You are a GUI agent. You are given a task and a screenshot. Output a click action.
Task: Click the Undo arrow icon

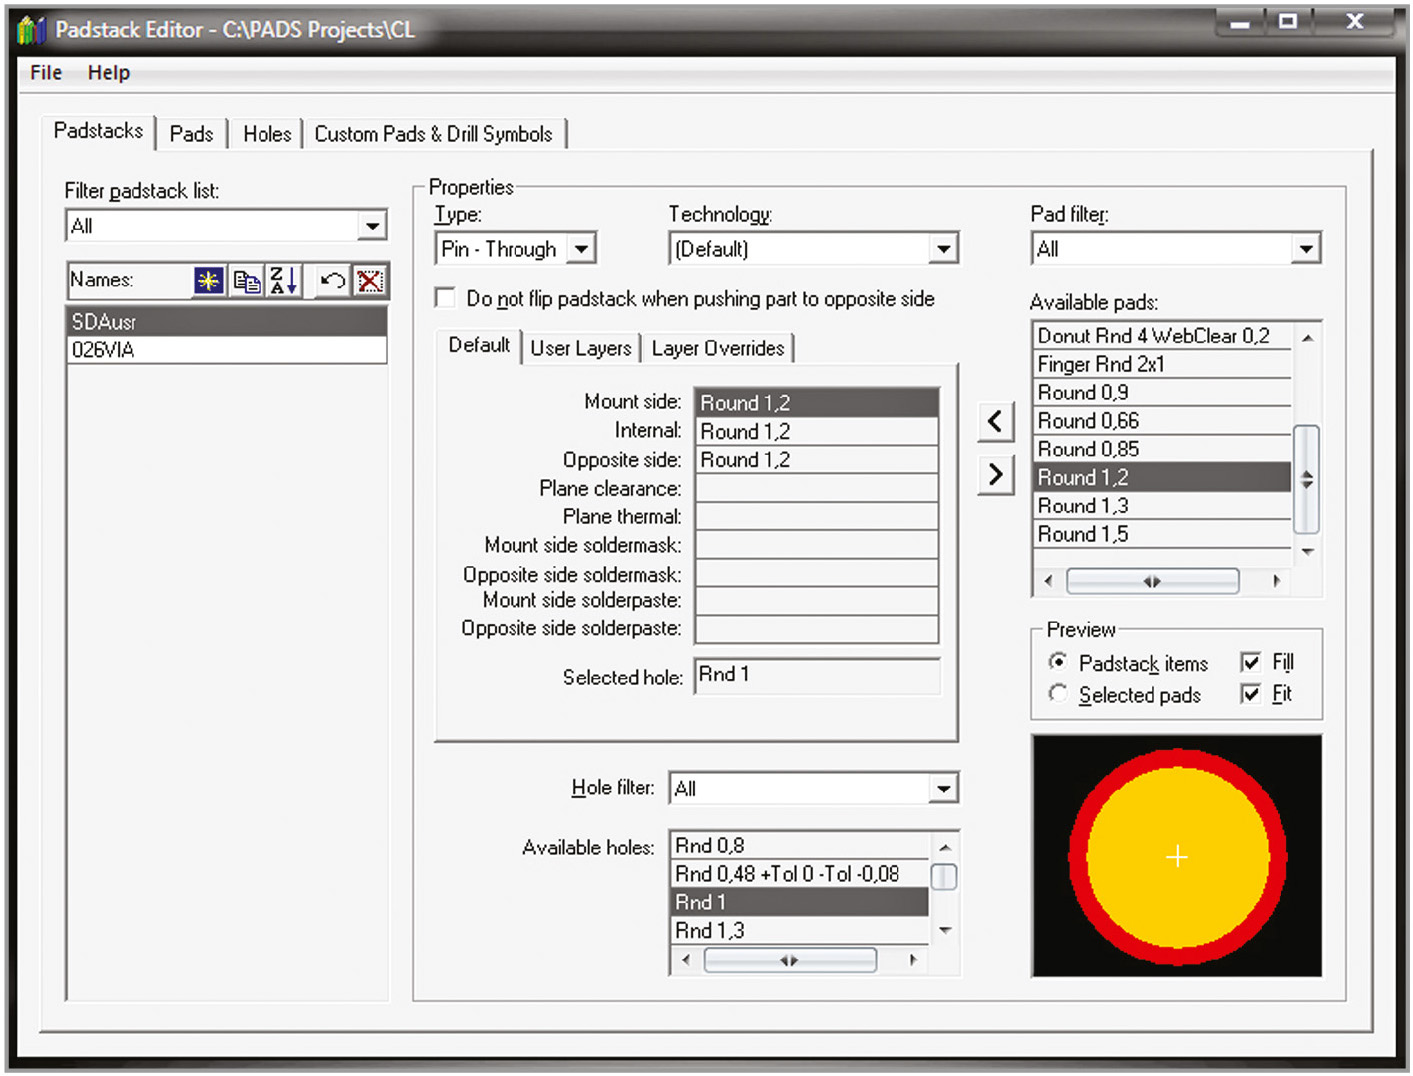pos(332,281)
